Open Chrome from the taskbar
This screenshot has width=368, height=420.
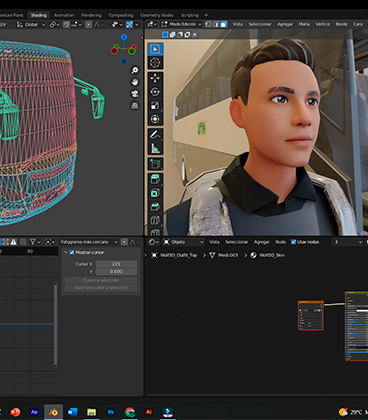[130, 412]
